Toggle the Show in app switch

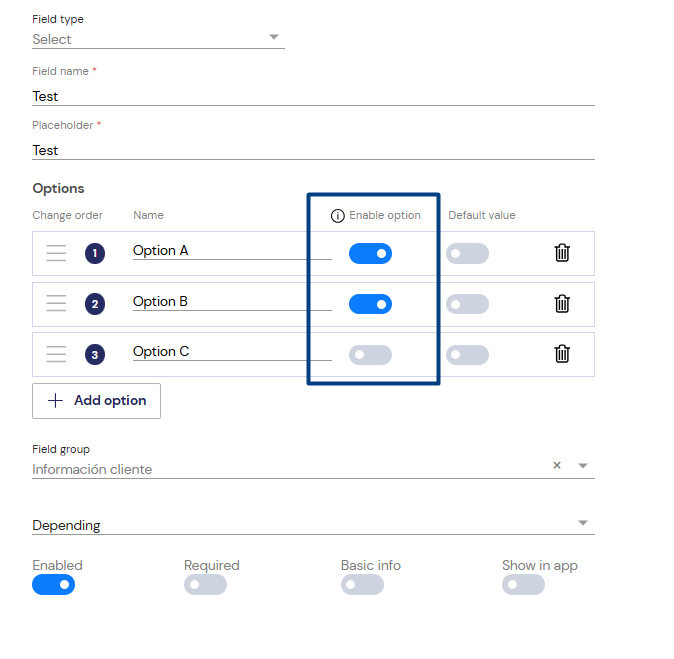coord(523,585)
